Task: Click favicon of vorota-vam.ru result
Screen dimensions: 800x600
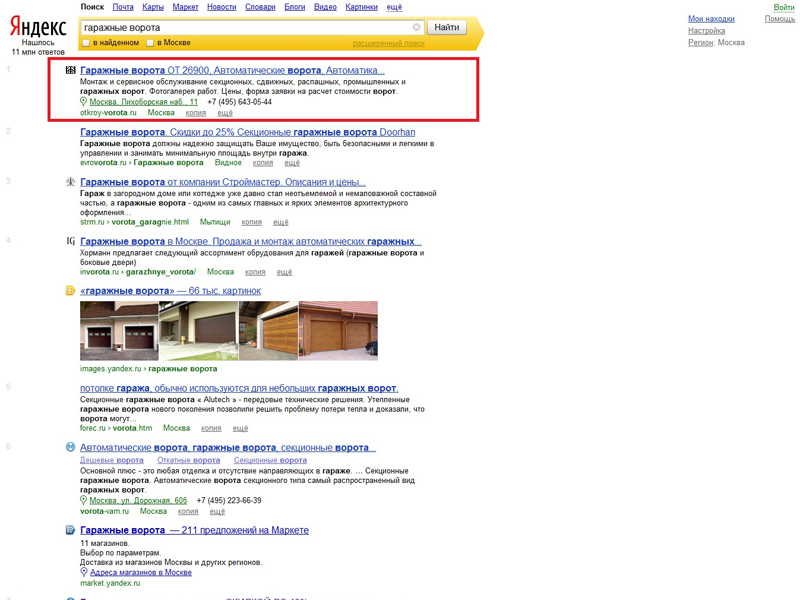Action: pyautogui.click(x=70, y=447)
